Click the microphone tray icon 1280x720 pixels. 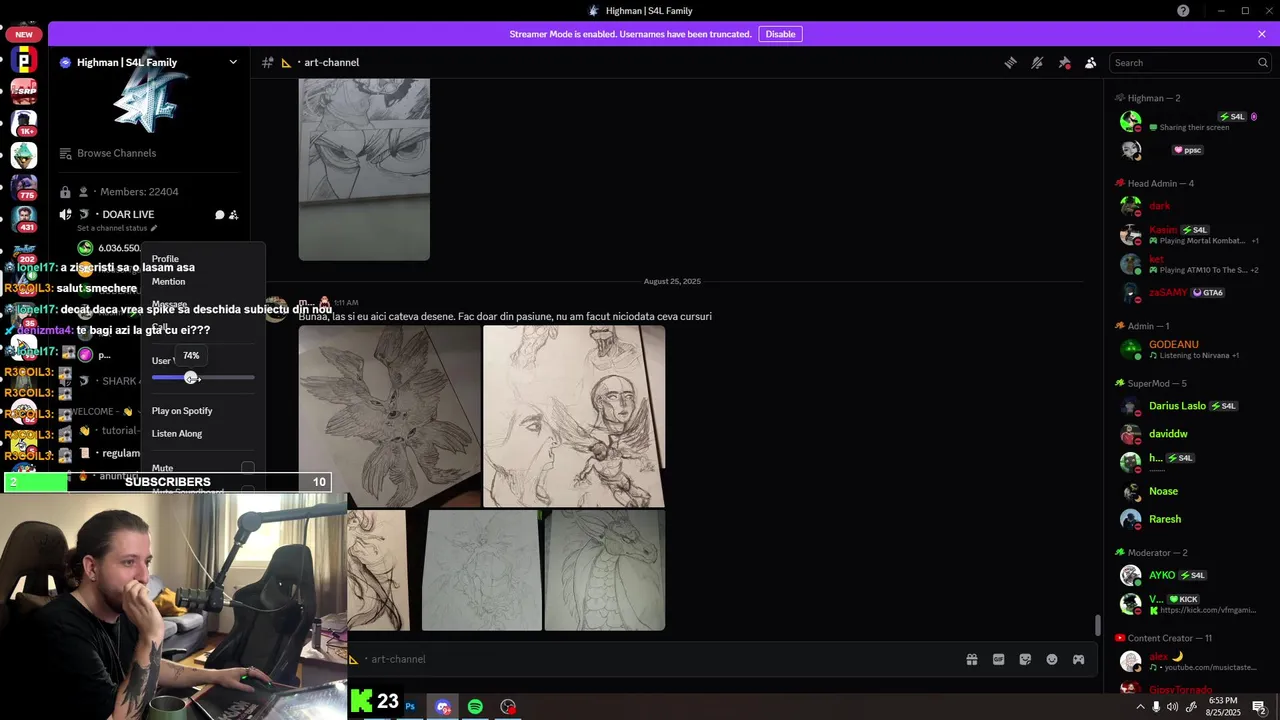[1156, 707]
